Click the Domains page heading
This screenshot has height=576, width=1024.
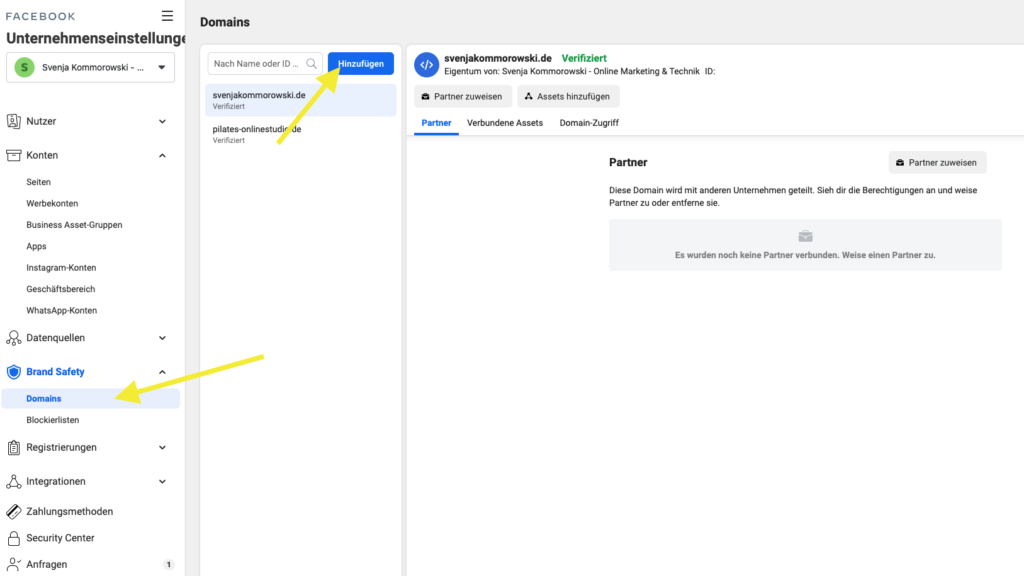[225, 22]
